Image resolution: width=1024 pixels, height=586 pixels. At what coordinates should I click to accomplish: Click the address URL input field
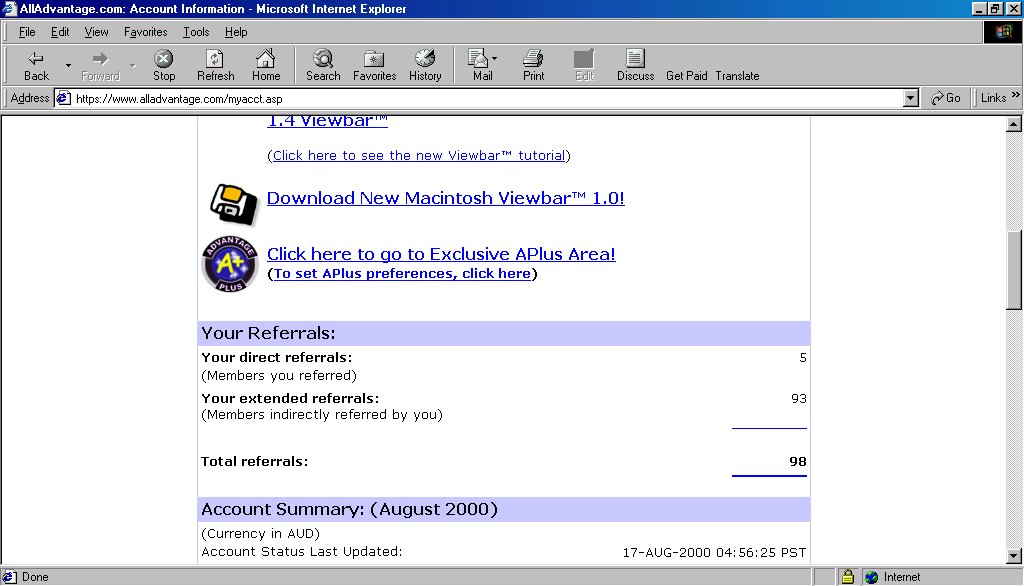click(x=480, y=98)
